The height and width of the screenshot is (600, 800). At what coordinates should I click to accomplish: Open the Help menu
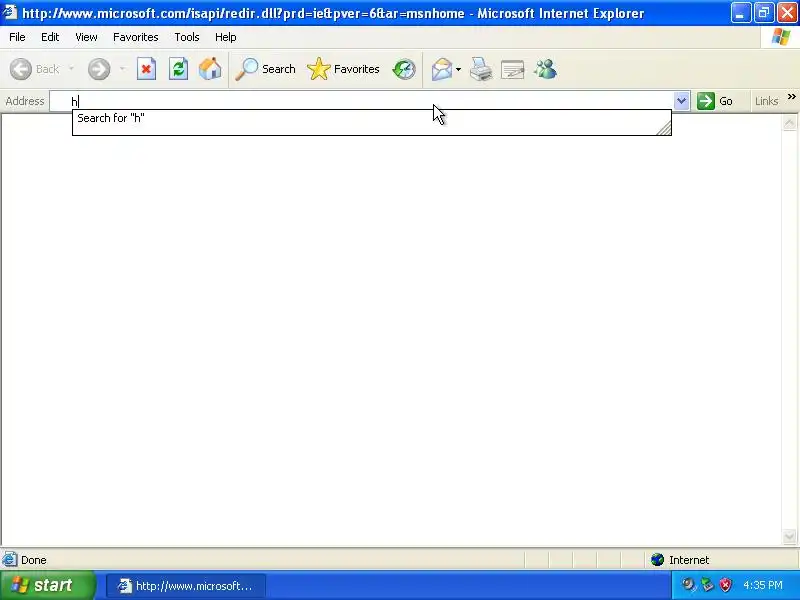226,37
